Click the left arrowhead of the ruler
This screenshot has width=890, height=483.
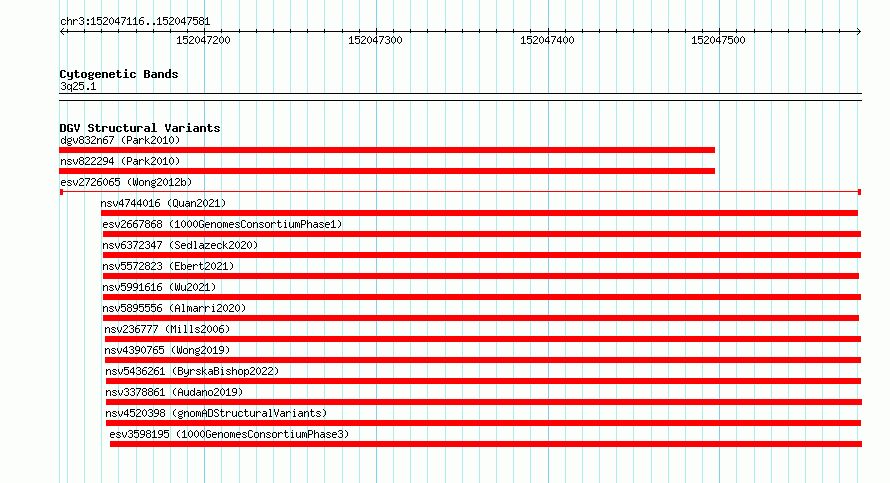click(62, 31)
